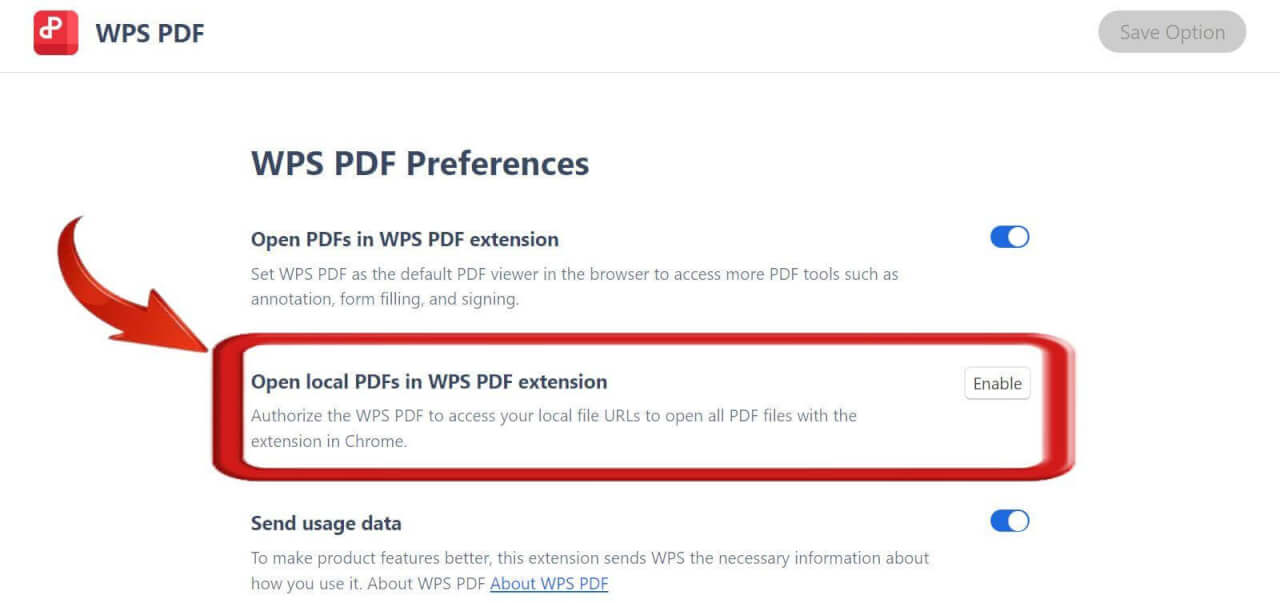
Task: Click the Open PDFs in WPS PDF extension label
Action: coord(403,239)
